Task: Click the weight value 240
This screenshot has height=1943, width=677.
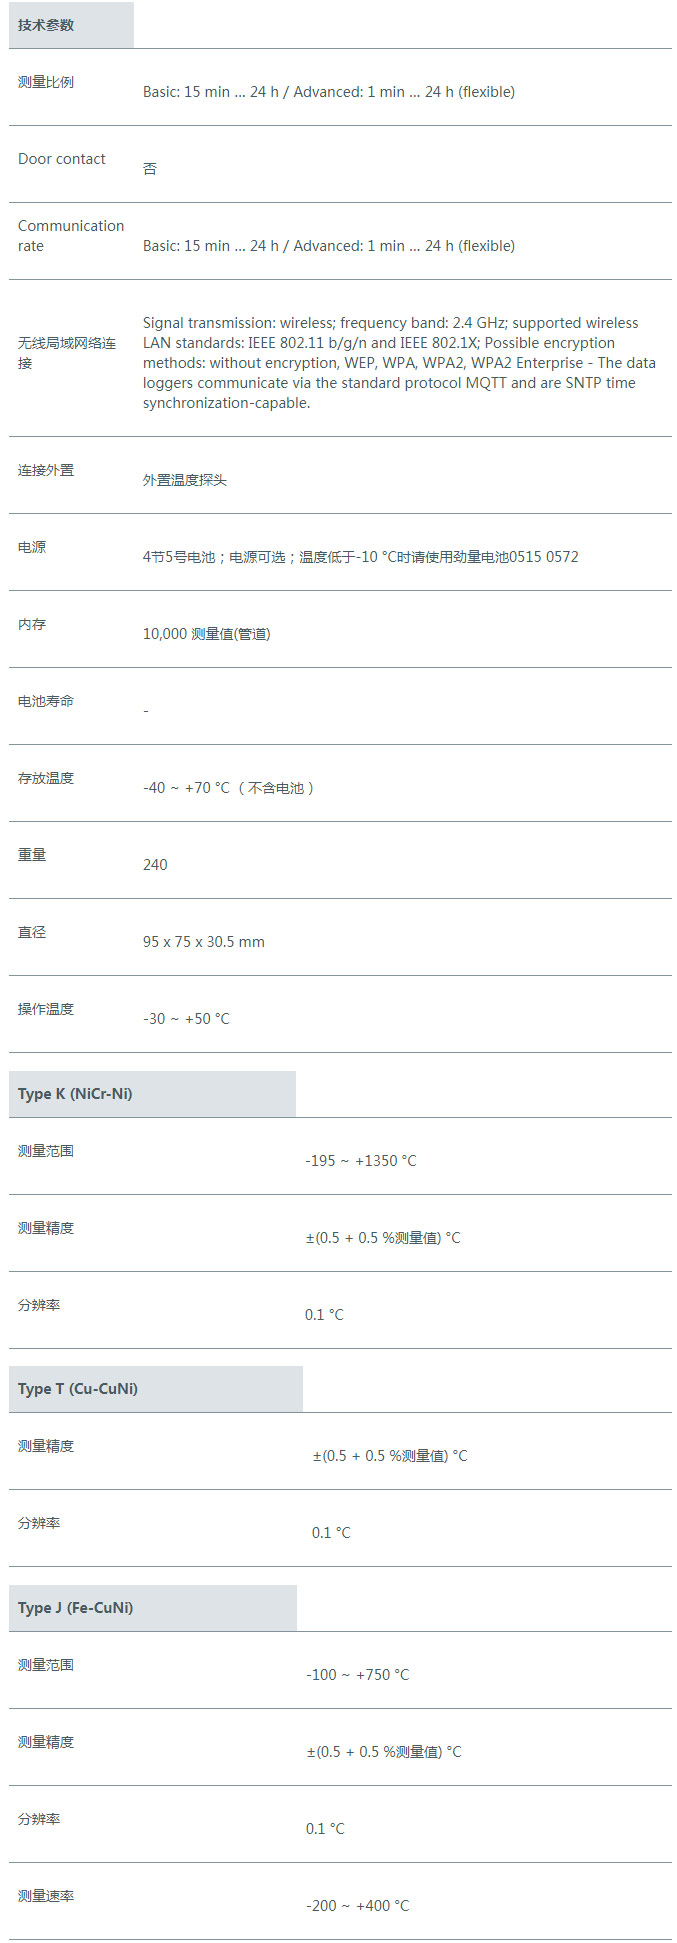Action: (155, 865)
